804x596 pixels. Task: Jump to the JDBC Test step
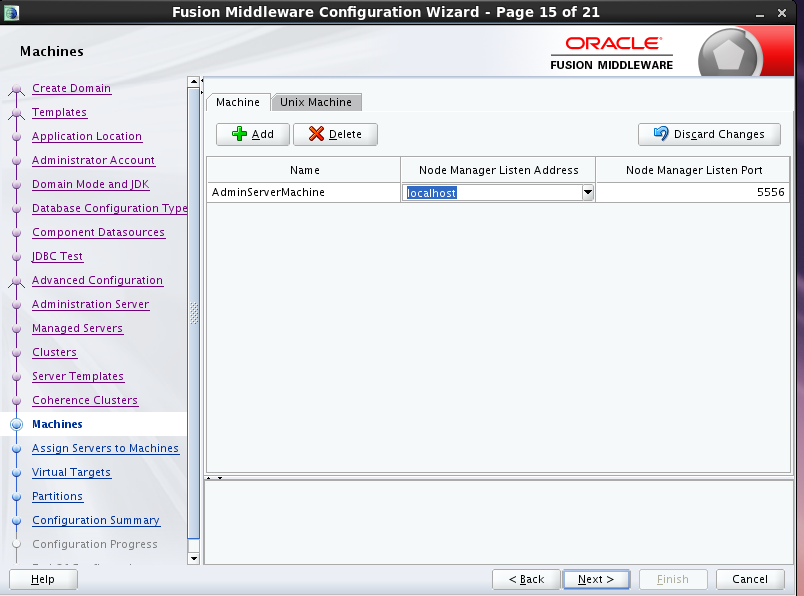pyautogui.click(x=55, y=256)
